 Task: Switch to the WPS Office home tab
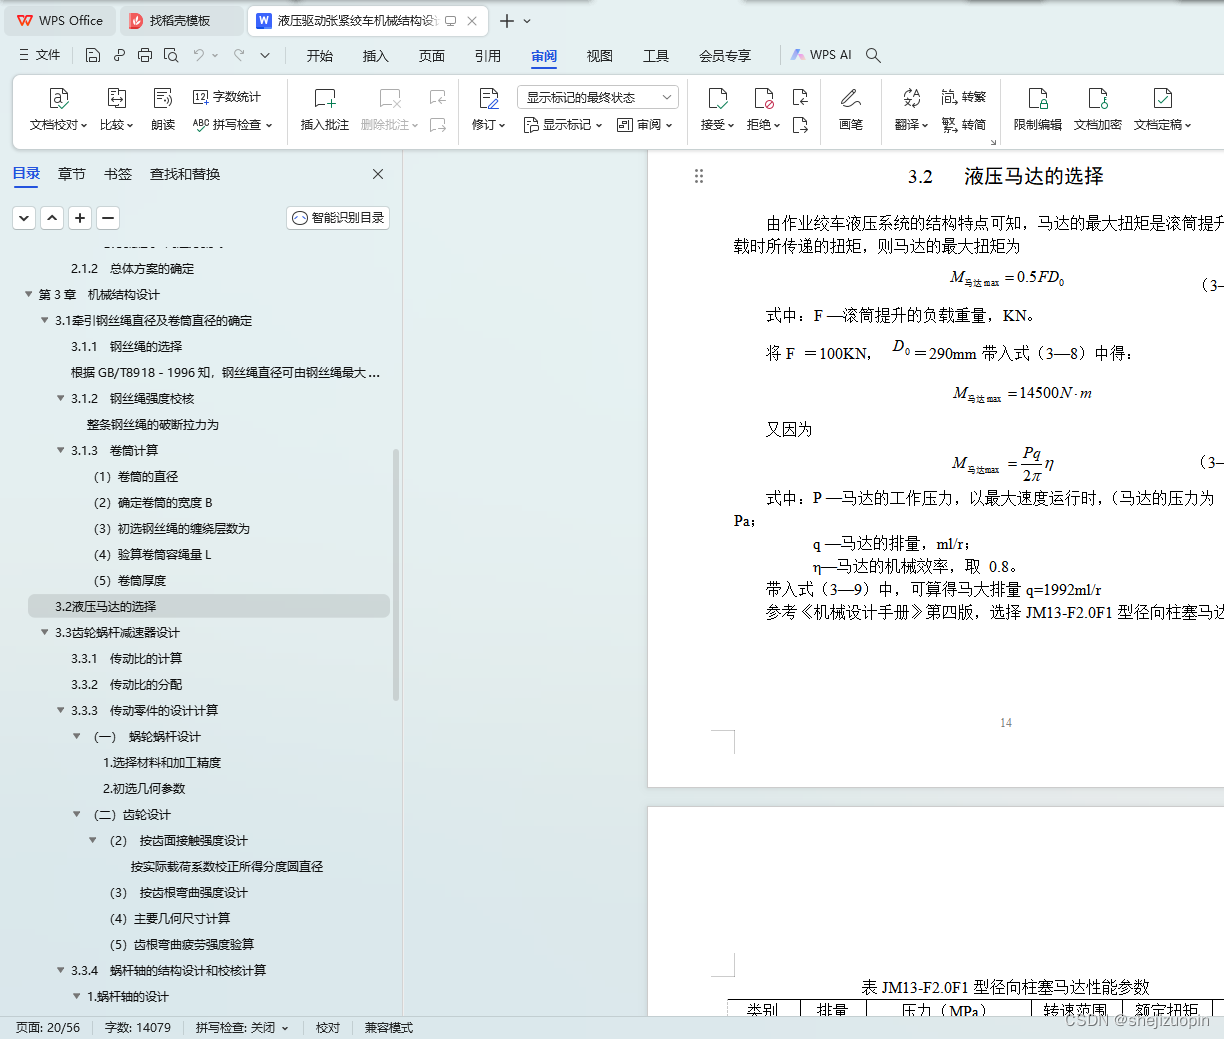pos(61,21)
